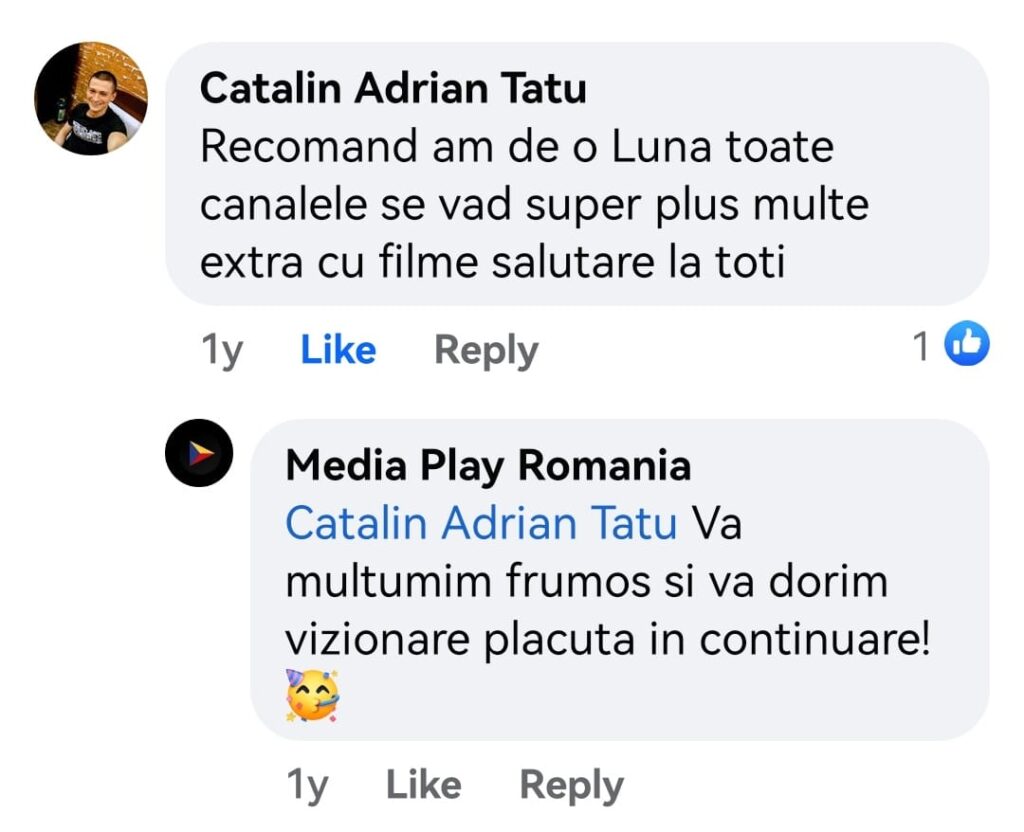Click the word "Va" after the blue mention
The height and width of the screenshot is (832, 1024).
pyautogui.click(x=716, y=523)
